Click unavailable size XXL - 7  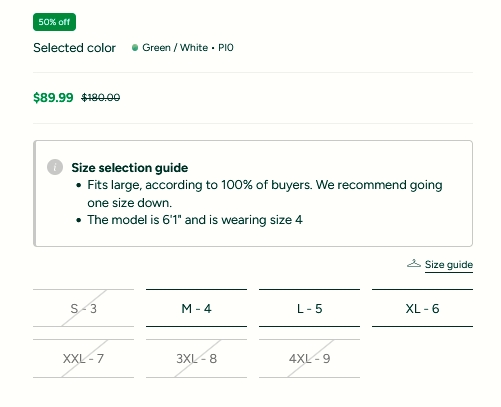83,359
